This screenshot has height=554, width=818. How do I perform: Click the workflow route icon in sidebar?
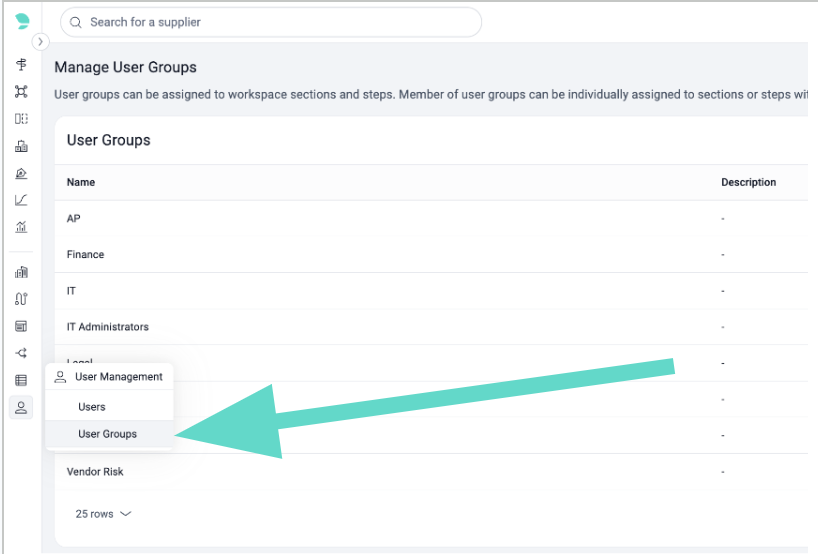point(21,299)
